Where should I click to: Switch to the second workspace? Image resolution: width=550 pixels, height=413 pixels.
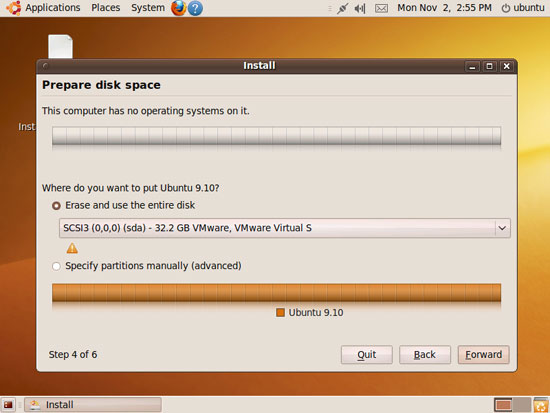click(x=522, y=405)
